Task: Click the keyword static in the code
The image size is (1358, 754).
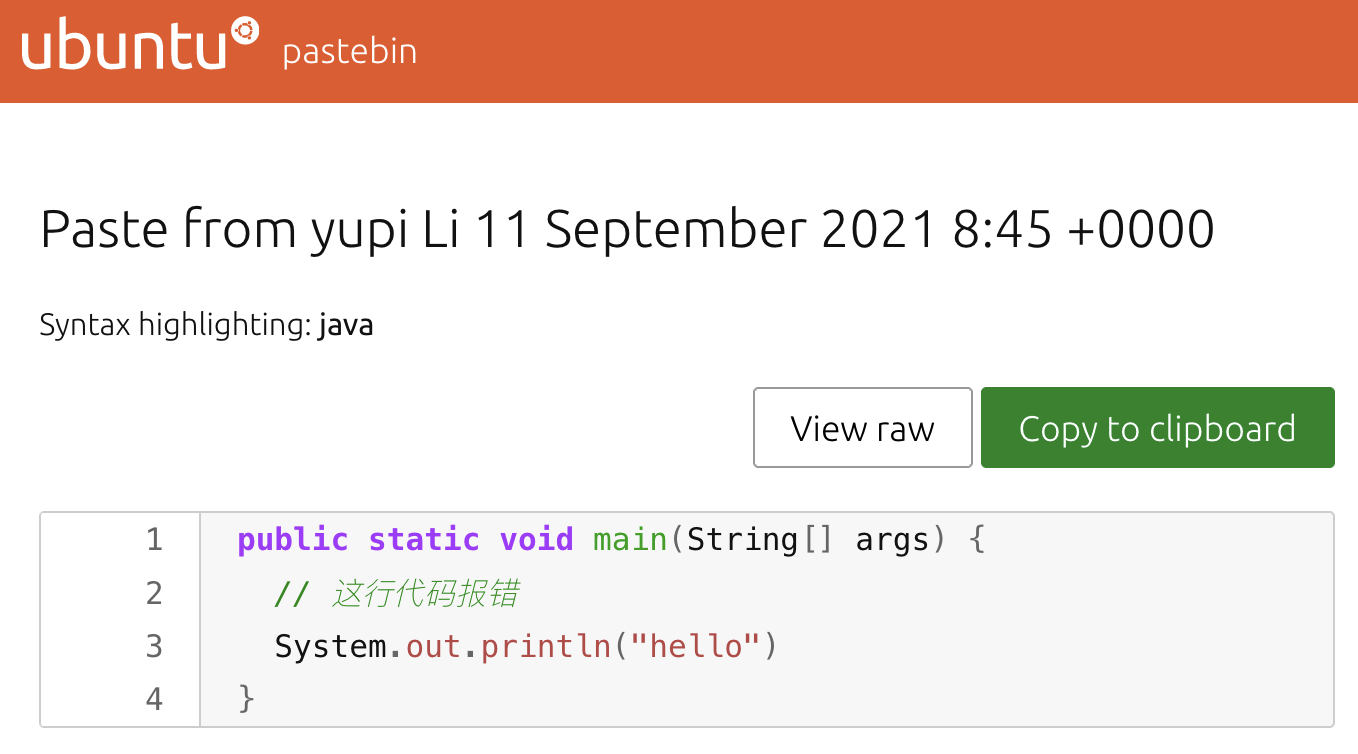Action: (x=424, y=540)
